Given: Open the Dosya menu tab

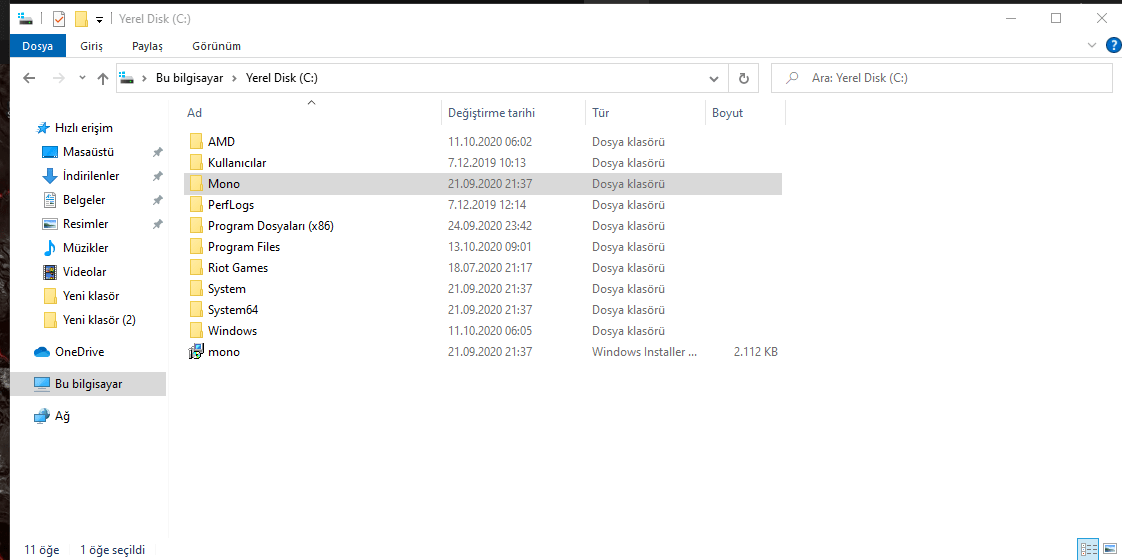Looking at the screenshot, I should [37, 46].
